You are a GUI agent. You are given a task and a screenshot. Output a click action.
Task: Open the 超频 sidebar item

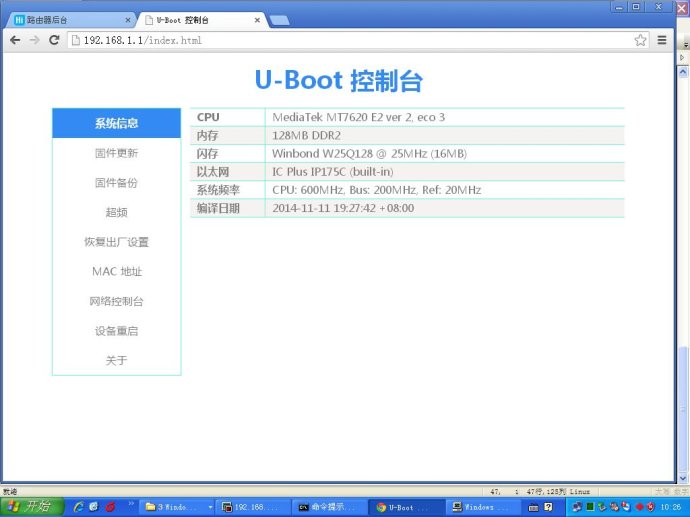117,212
